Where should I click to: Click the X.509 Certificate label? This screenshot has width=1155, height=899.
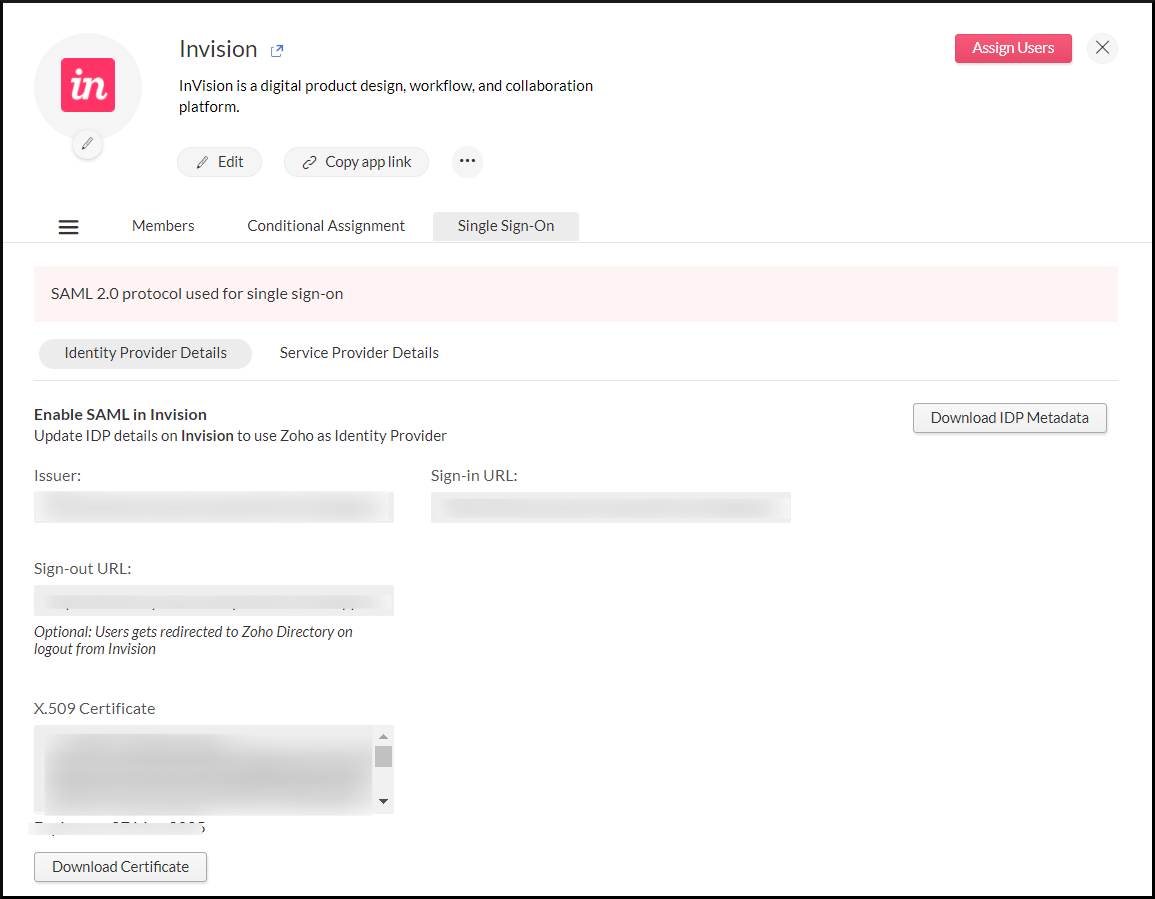click(94, 708)
